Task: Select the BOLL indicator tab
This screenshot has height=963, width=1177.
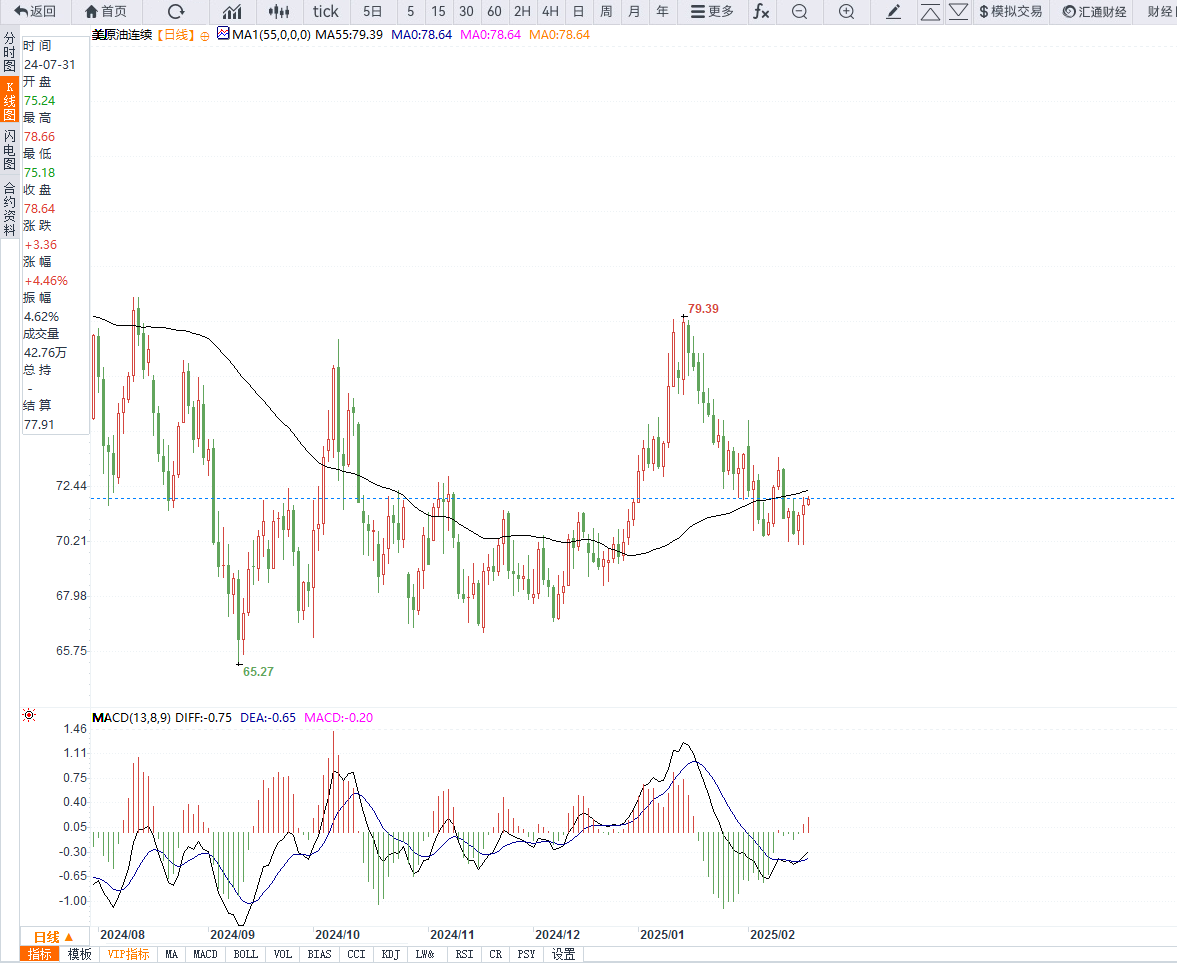Action: pyautogui.click(x=244, y=955)
